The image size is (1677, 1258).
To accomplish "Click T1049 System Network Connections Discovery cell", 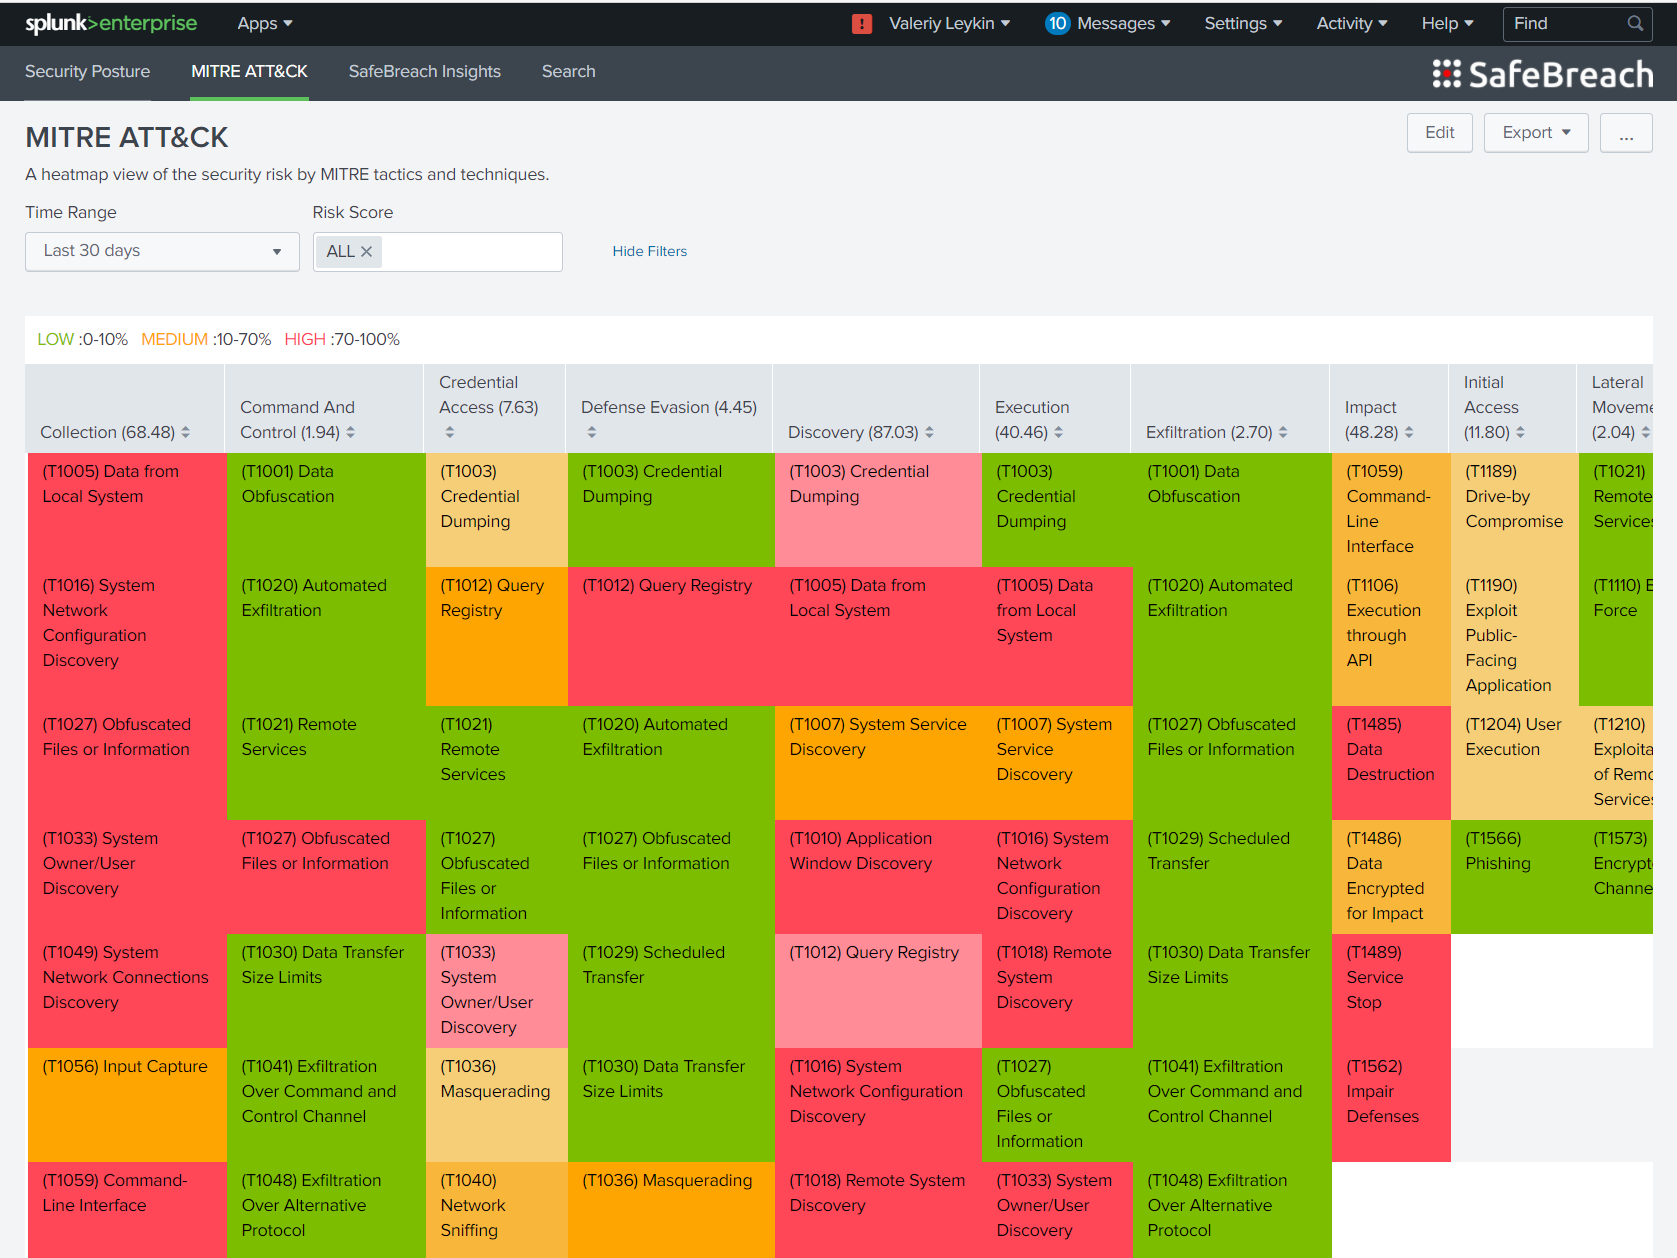I will (127, 991).
